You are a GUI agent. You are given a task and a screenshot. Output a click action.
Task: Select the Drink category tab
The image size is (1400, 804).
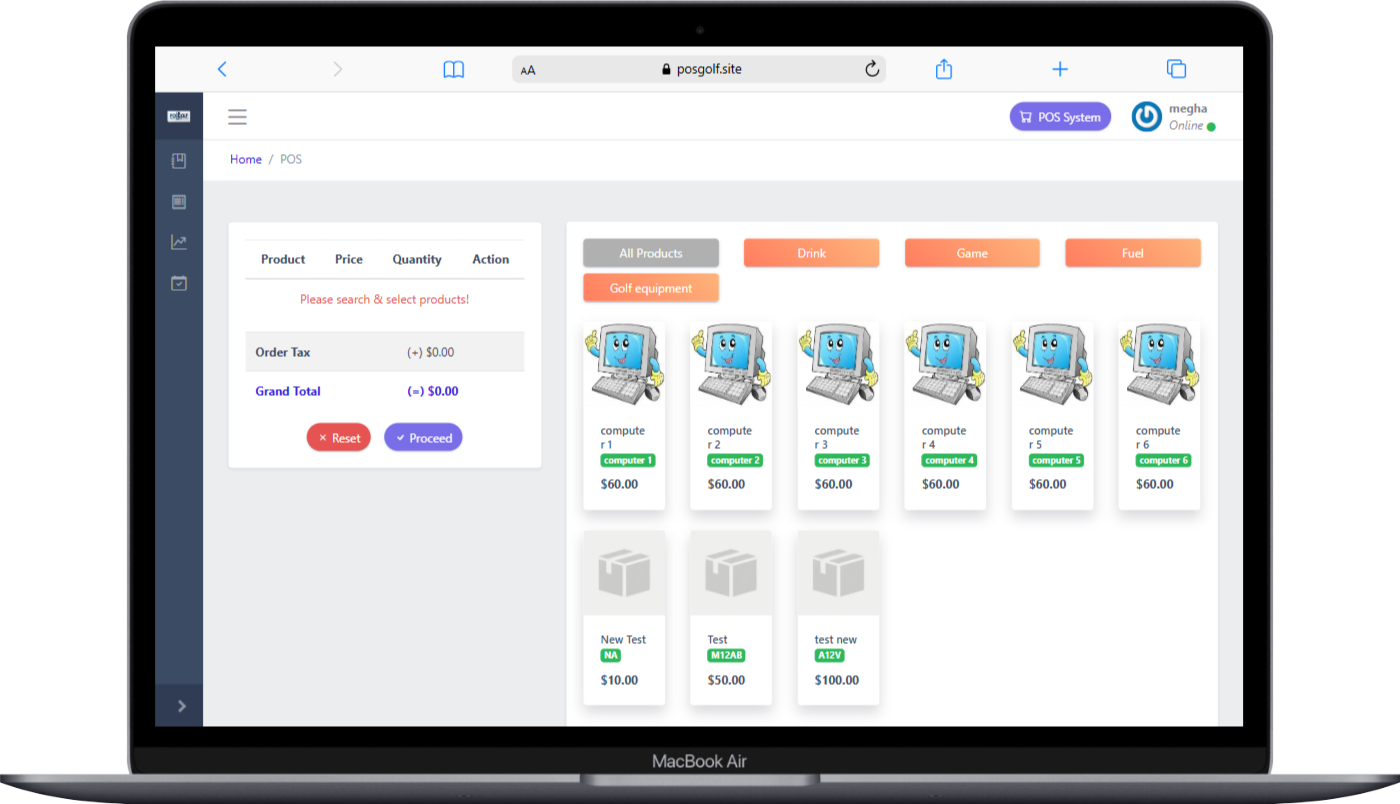[811, 253]
